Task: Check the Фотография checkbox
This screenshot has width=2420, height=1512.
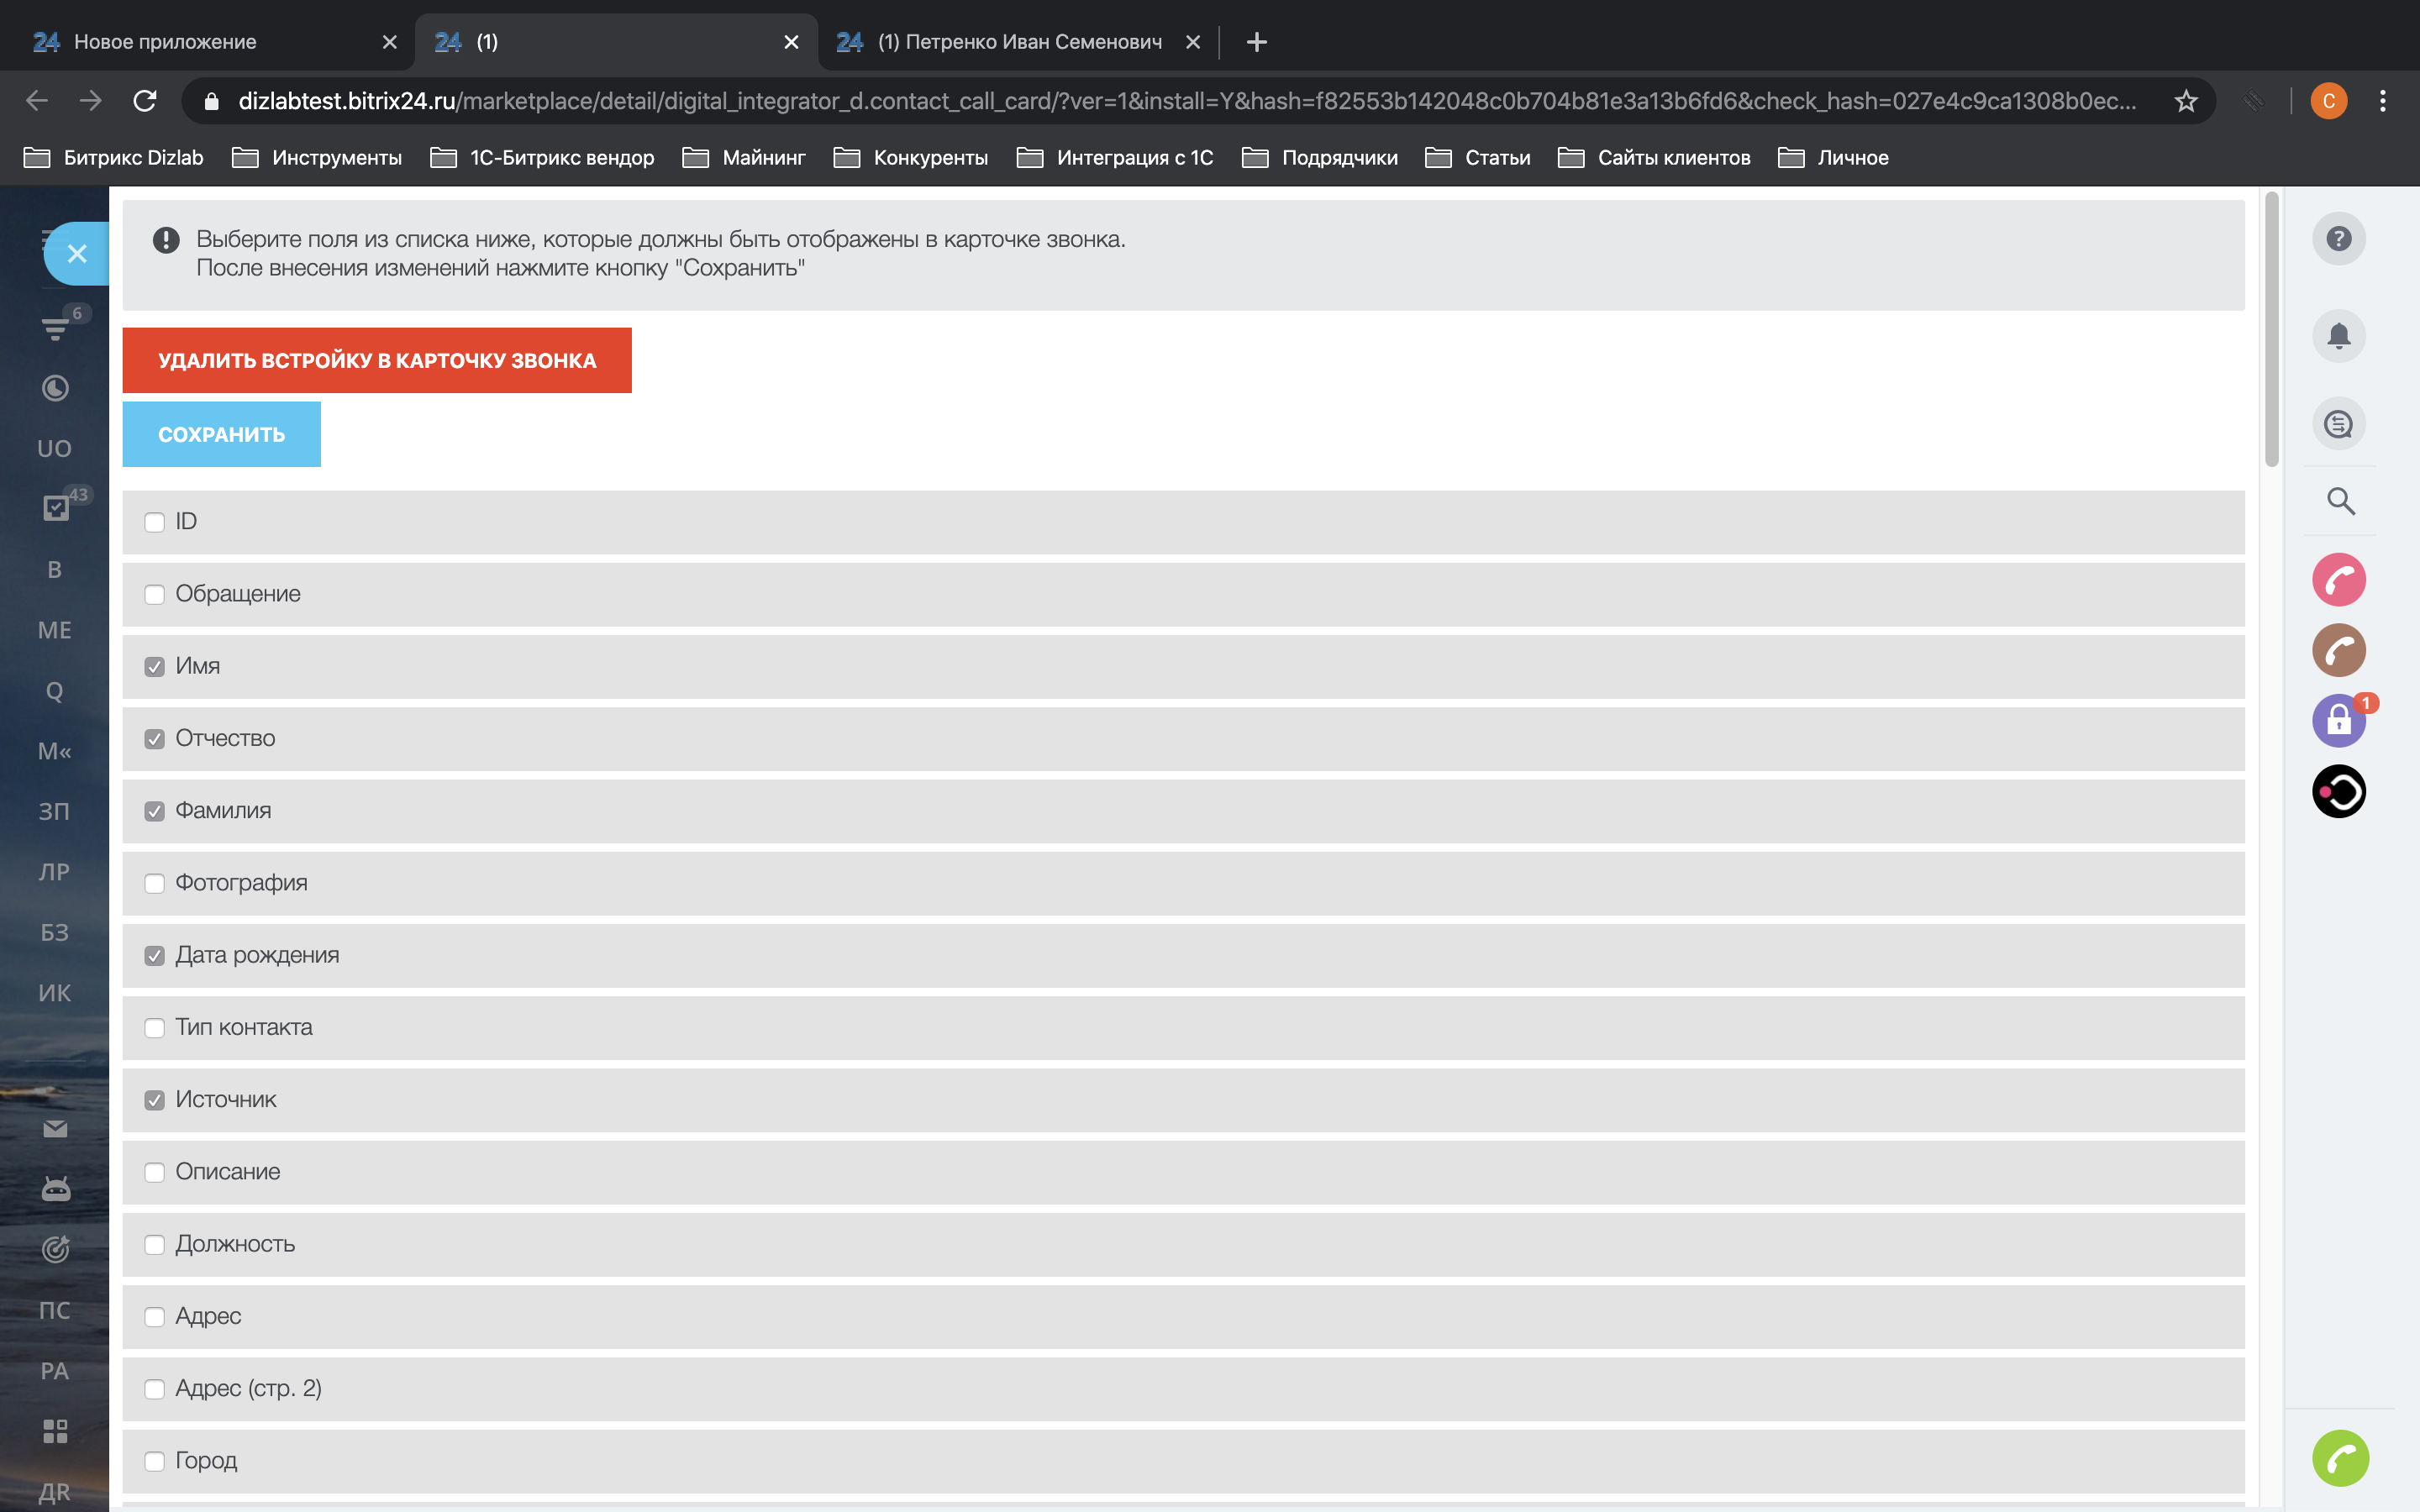Action: [154, 883]
